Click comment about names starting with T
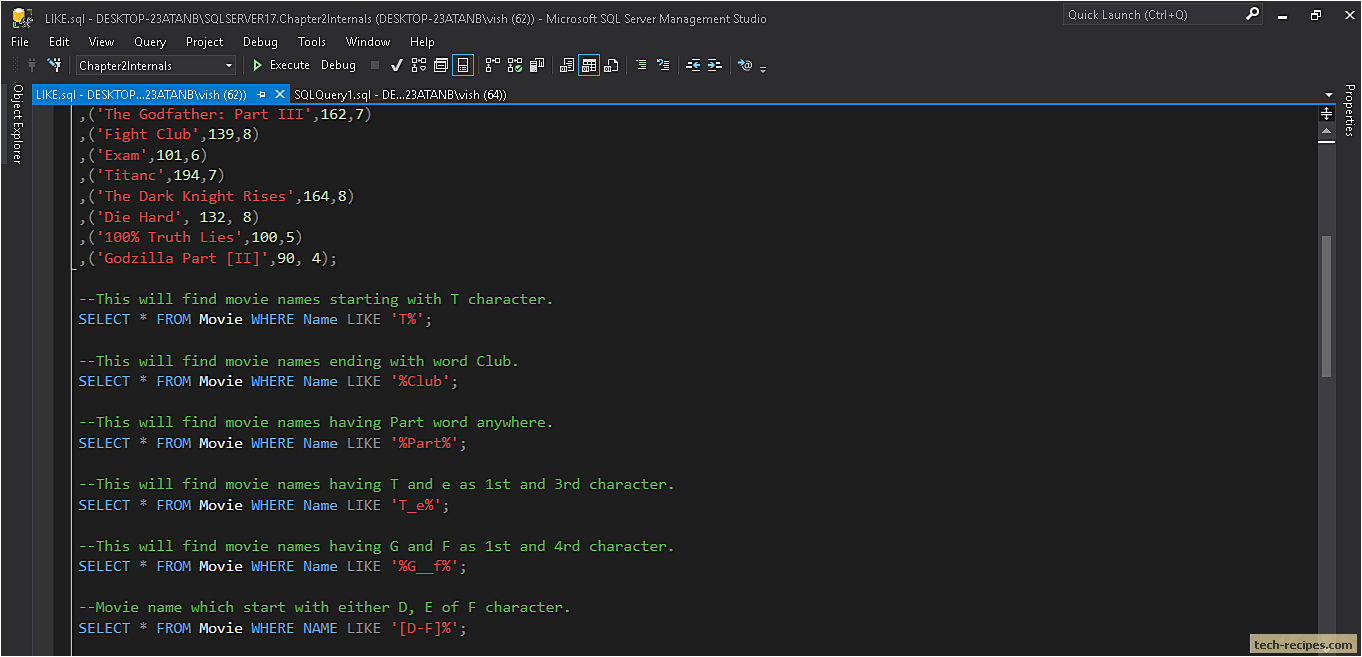 point(316,299)
